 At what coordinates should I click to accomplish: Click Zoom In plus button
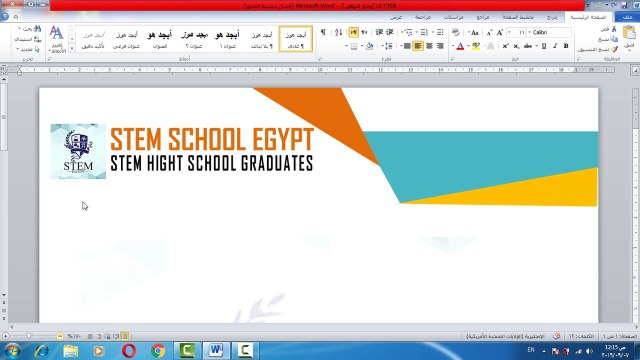click(5, 336)
